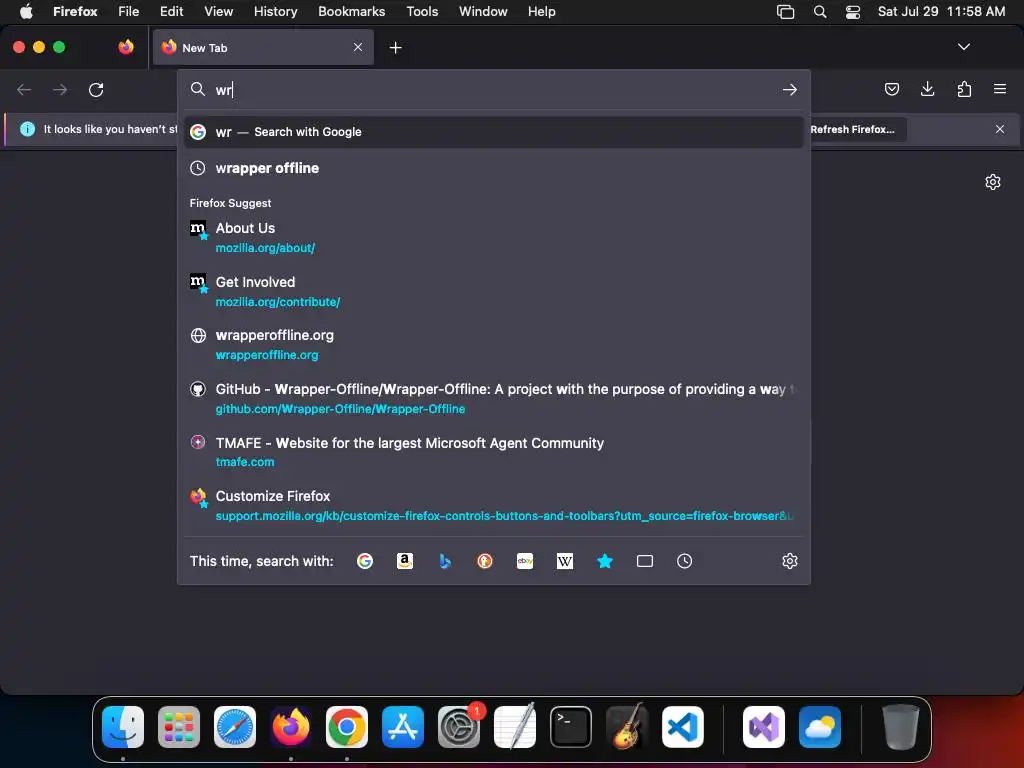The width and height of the screenshot is (1024, 768).
Task: Search open tabs with the tab icon
Action: (x=645, y=561)
